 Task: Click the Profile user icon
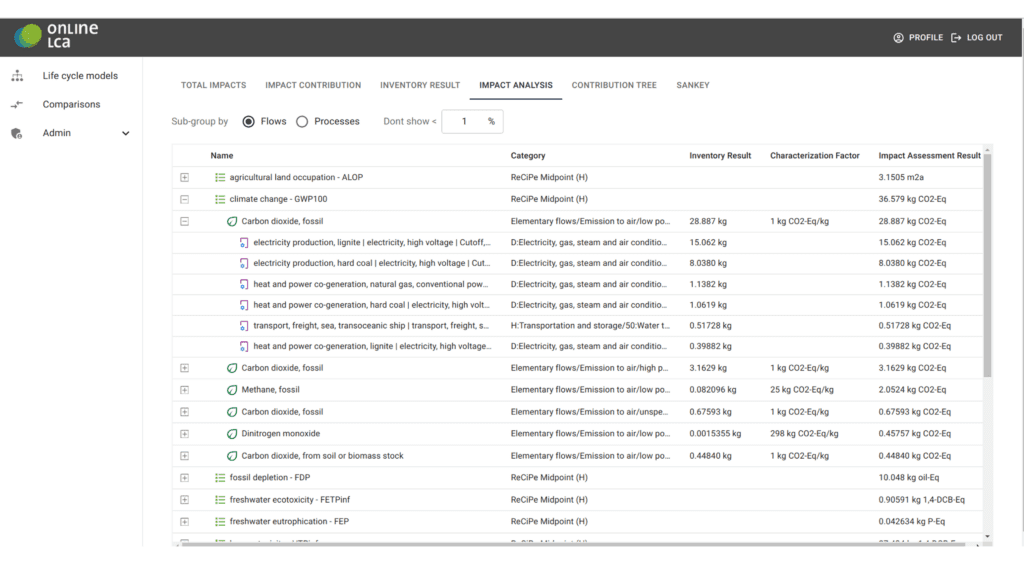pyautogui.click(x=898, y=38)
